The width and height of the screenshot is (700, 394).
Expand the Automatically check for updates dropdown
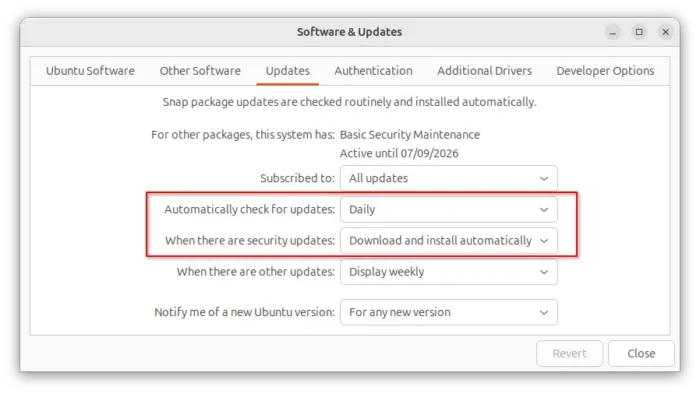(449, 210)
